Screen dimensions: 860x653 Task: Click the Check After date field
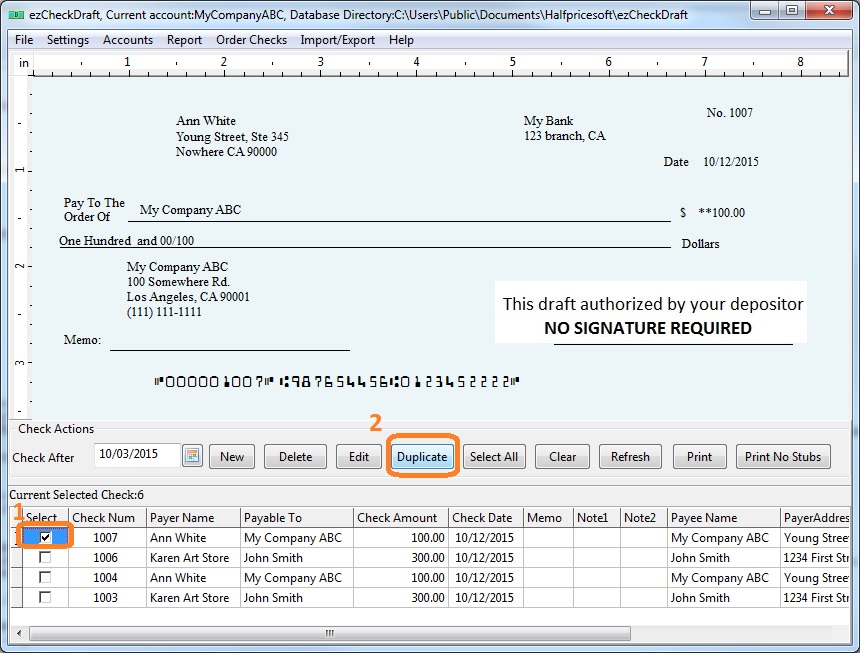point(137,456)
